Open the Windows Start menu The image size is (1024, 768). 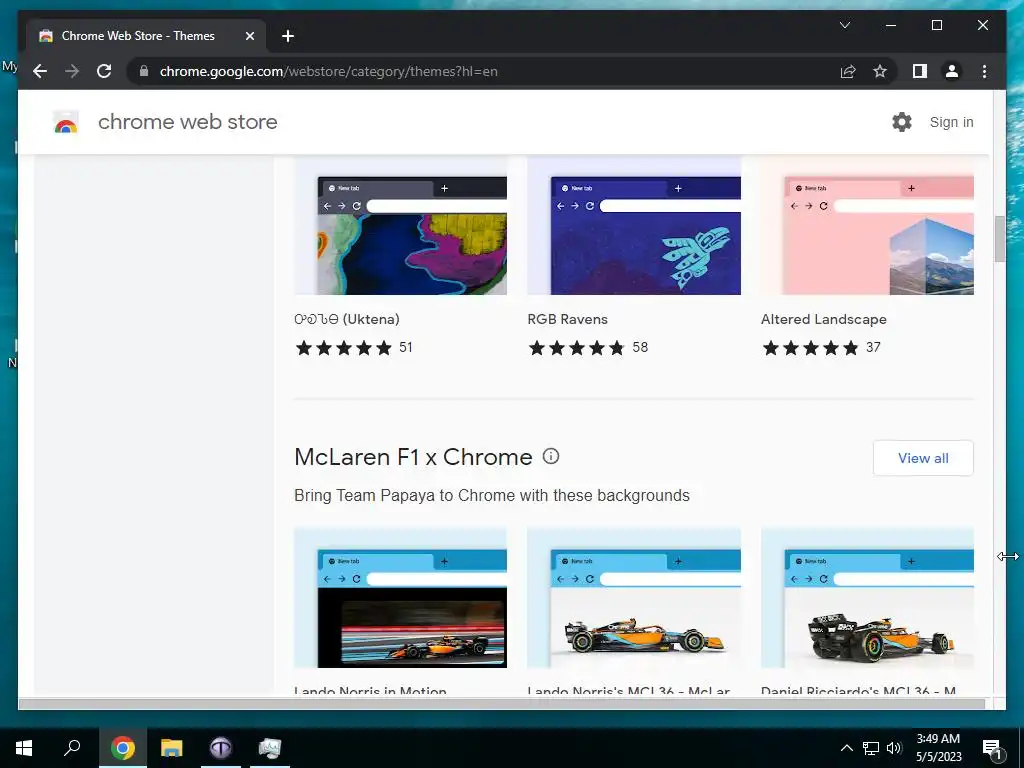(24, 748)
